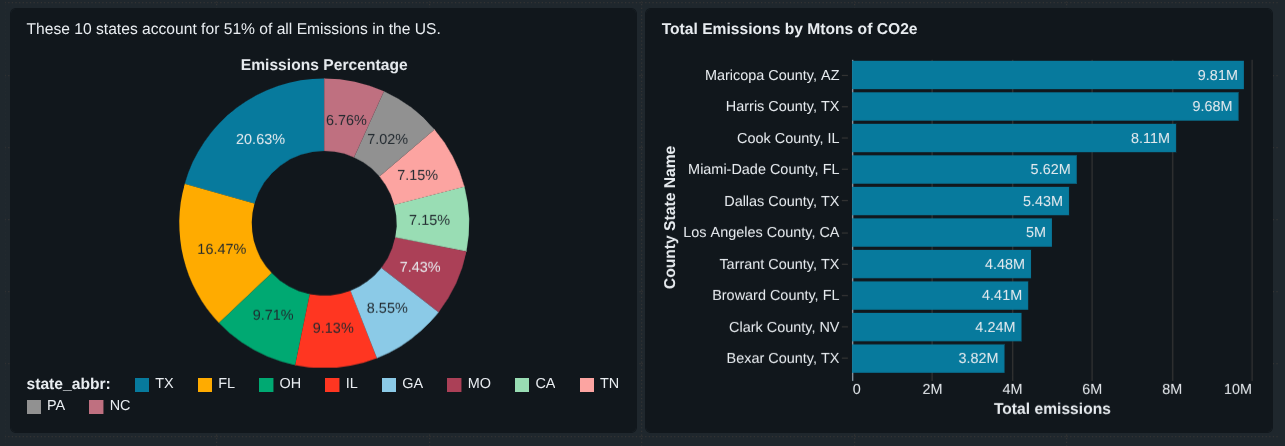The height and width of the screenshot is (446, 1285).
Task: Click the NC legend swatch
Action: [x=96, y=406]
